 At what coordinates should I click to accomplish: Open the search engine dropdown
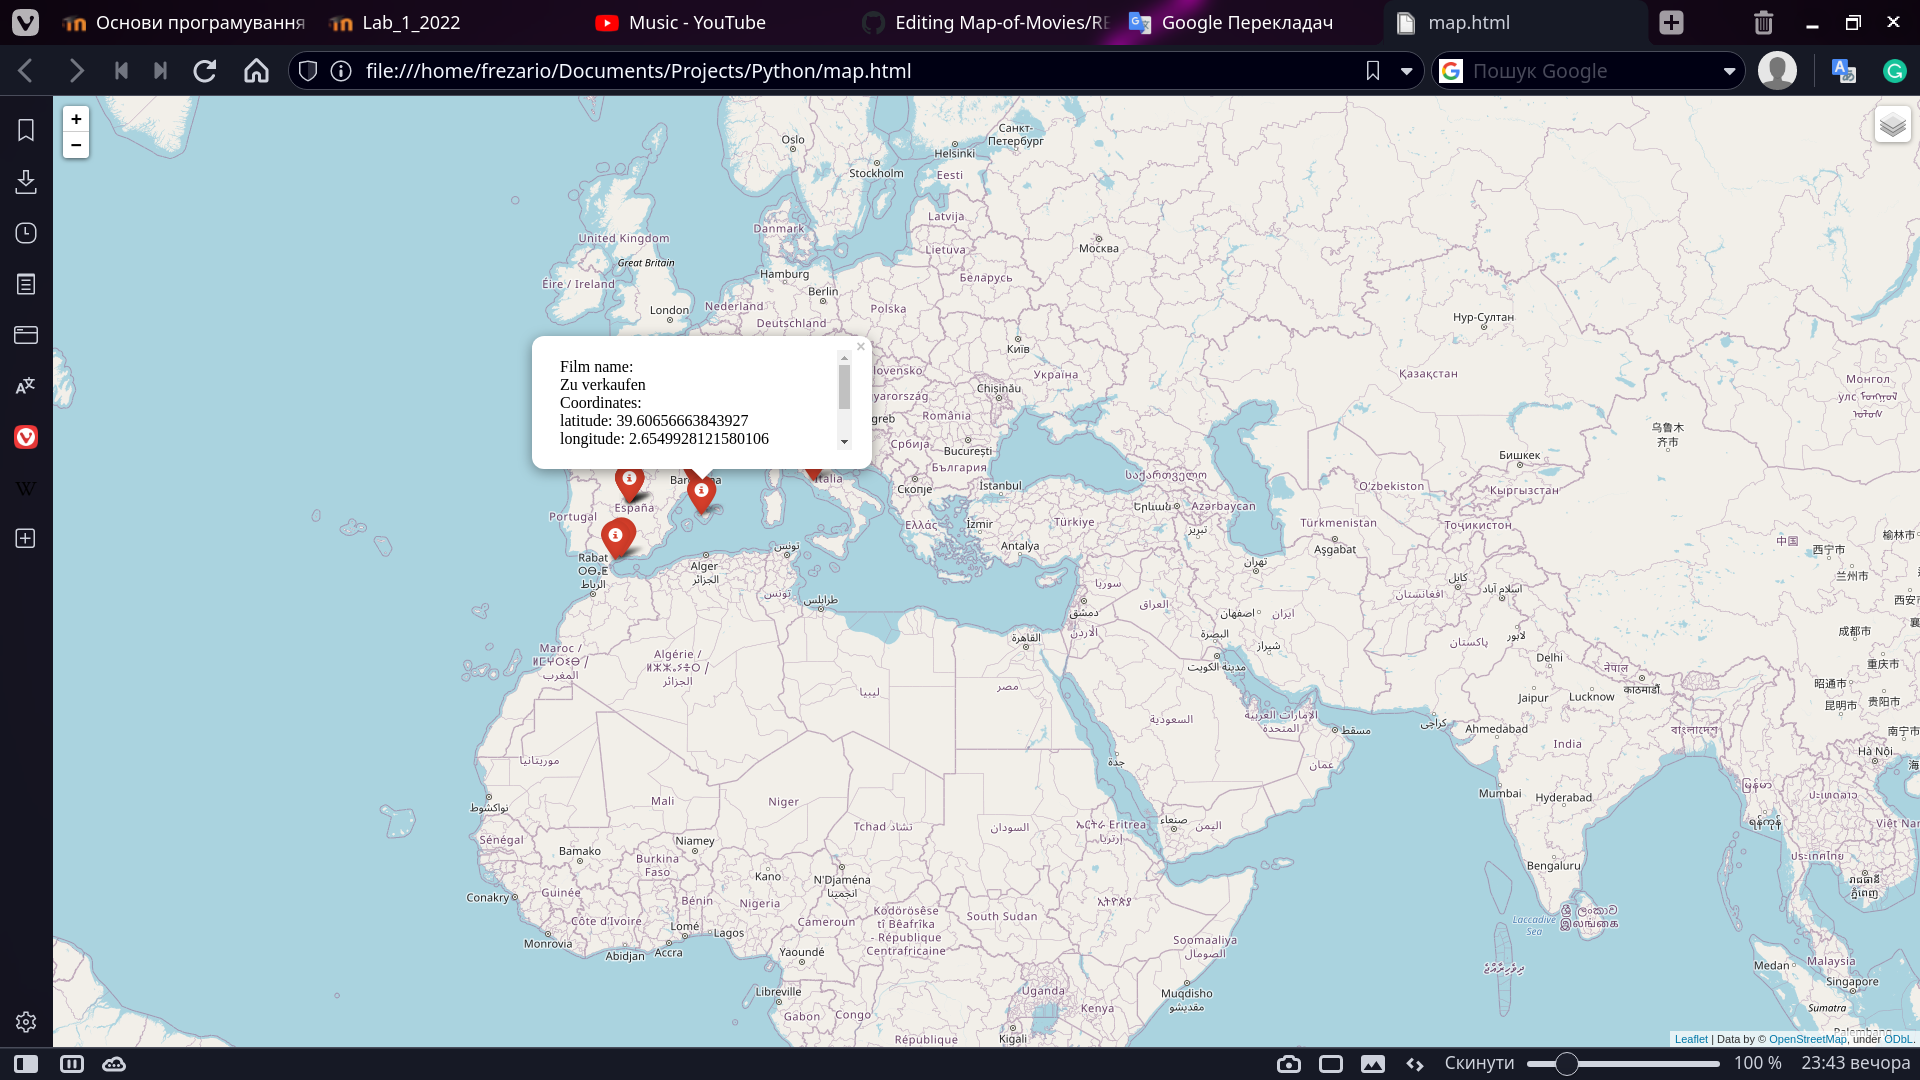1732,70
